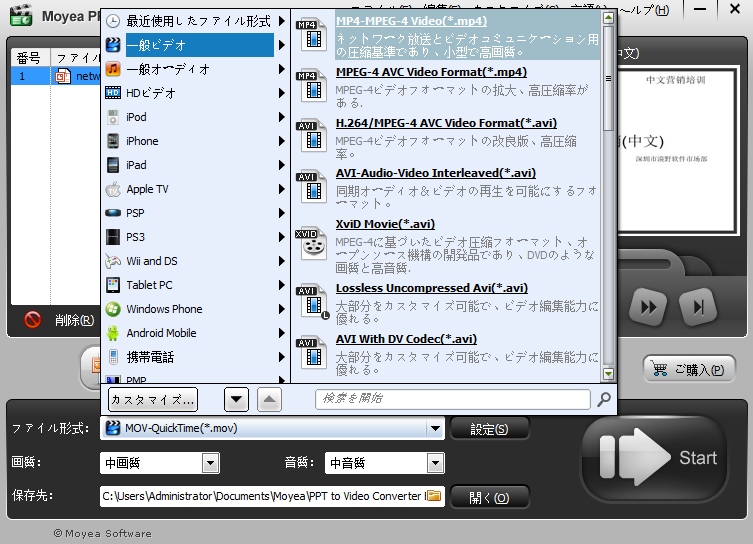753x544 pixels.
Task: Click the カスタマイズ... button
Action: click(x=153, y=399)
